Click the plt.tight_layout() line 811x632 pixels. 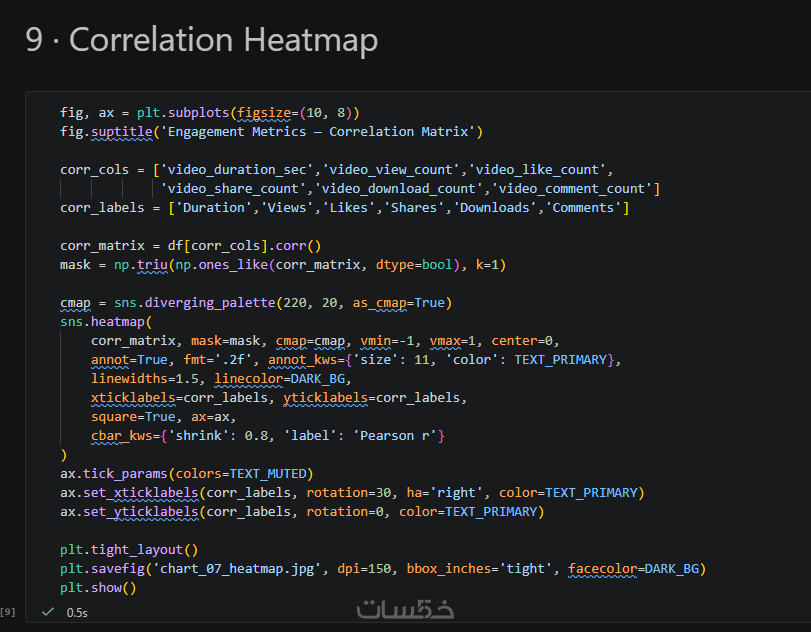click(x=129, y=550)
